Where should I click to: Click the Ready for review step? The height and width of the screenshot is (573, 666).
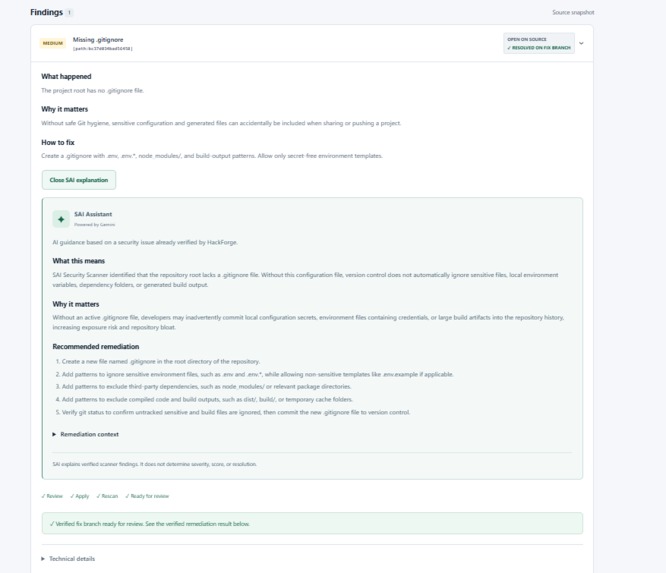point(147,496)
